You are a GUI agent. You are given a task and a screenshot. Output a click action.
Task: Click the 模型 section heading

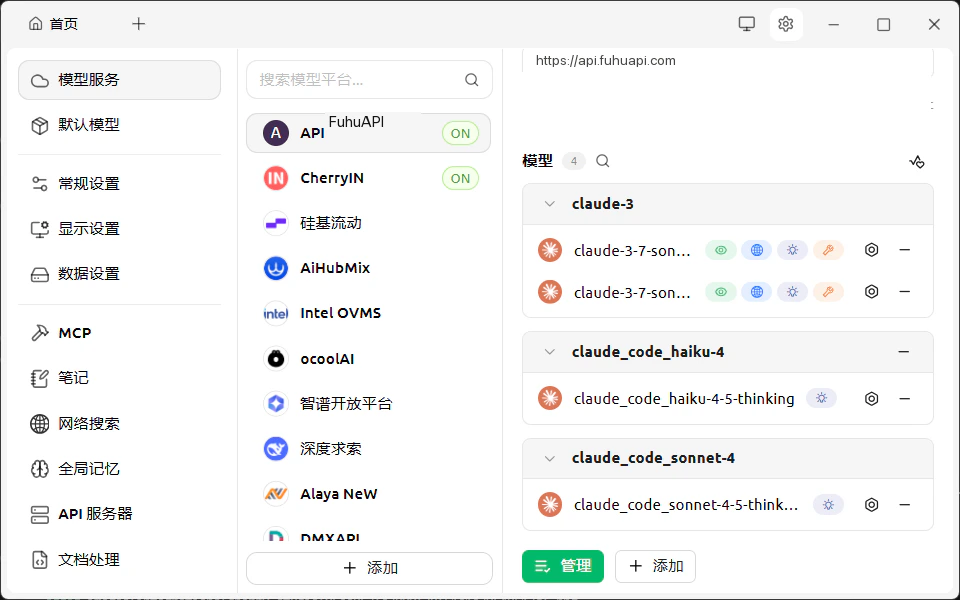(x=537, y=161)
